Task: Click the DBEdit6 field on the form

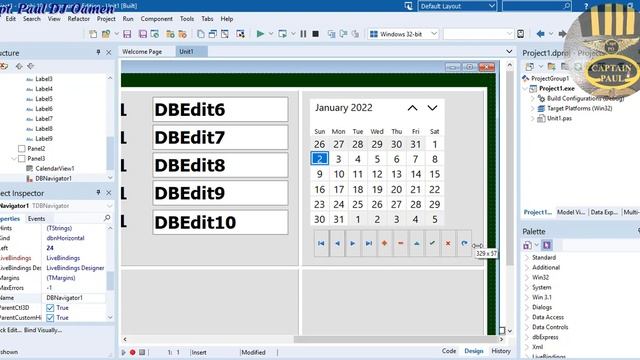Action: tap(220, 109)
